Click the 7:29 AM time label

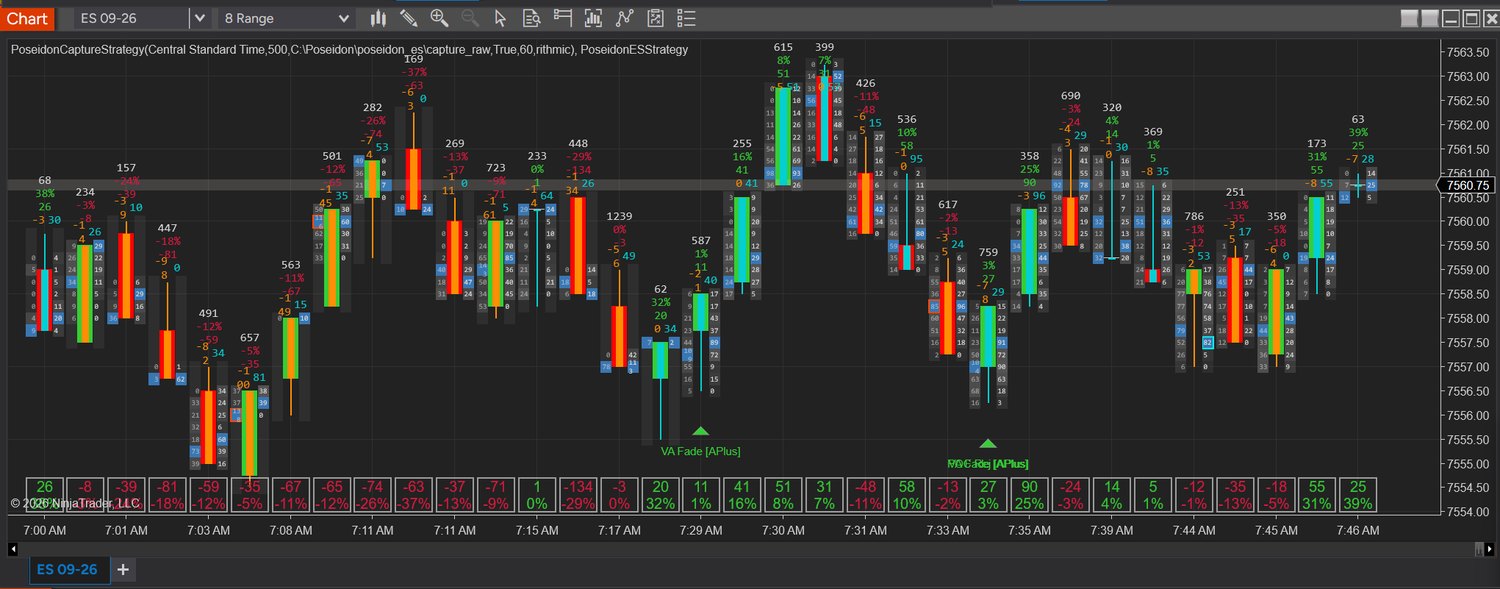701,530
